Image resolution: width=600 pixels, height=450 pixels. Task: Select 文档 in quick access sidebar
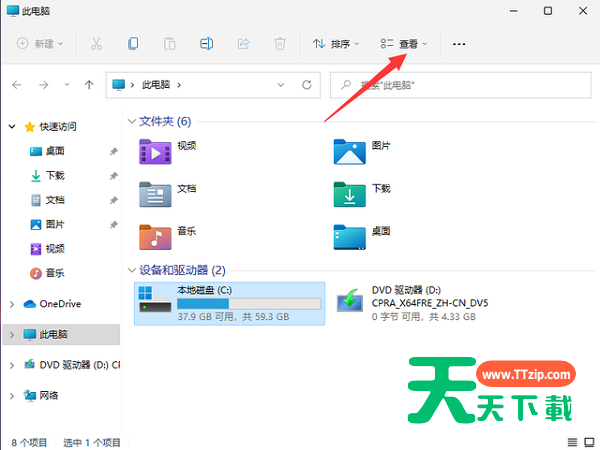55,200
